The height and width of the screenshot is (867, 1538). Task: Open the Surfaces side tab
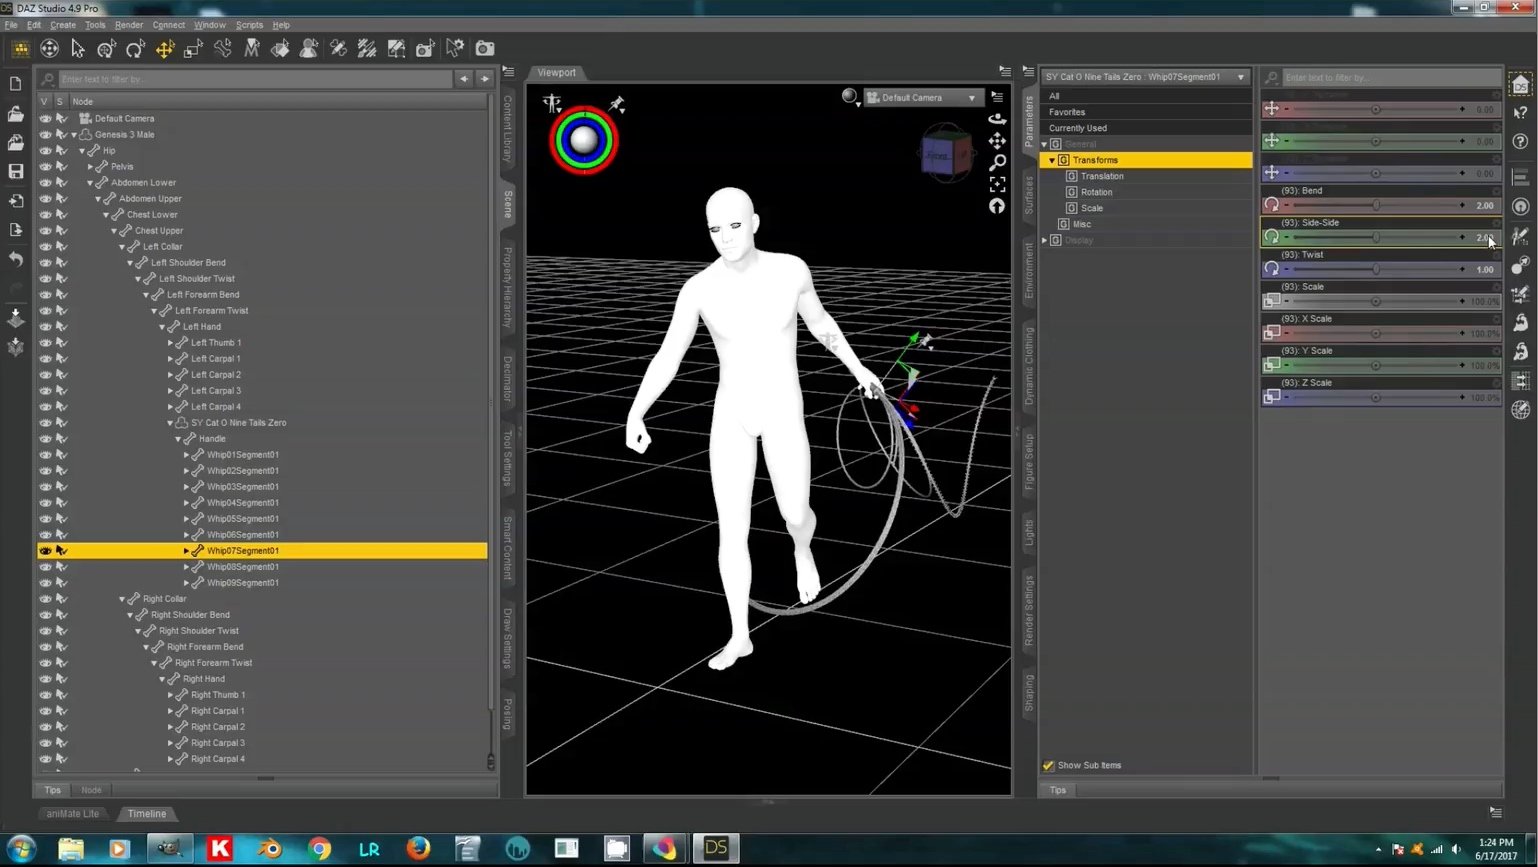1029,195
